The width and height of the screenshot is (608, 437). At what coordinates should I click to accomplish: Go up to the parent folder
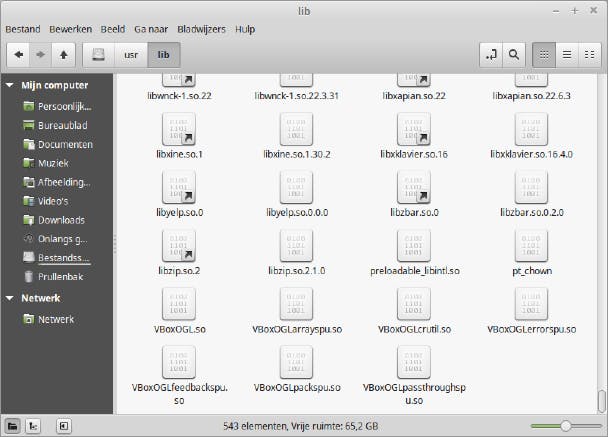[x=64, y=55]
